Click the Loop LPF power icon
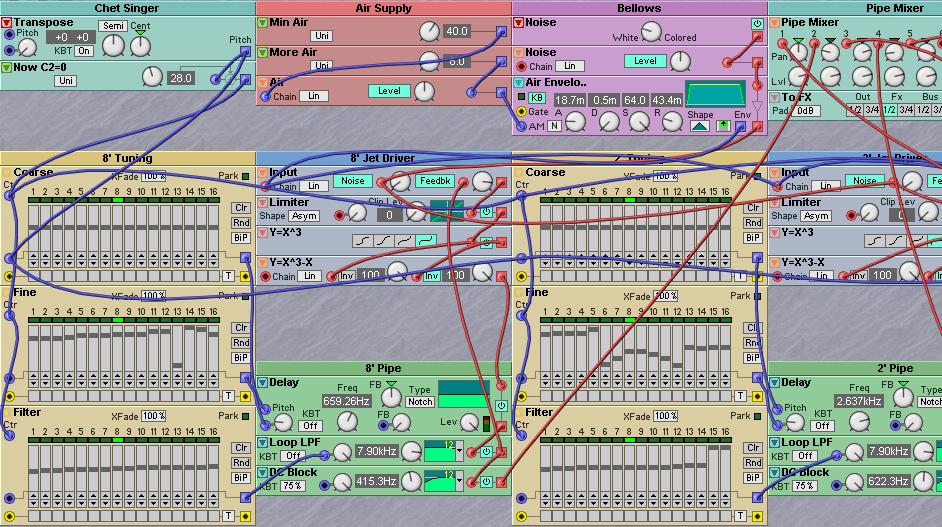This screenshot has width=942, height=527. click(x=486, y=451)
